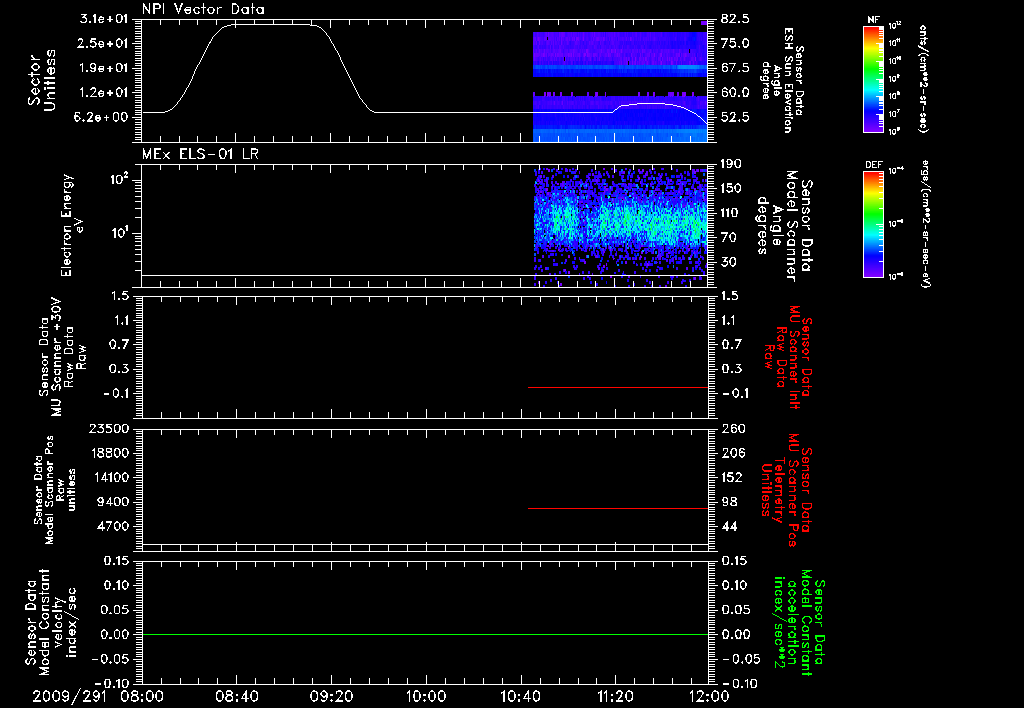The height and width of the screenshot is (708, 1024).
Task: Click the green 'Model Constant acceleration' label
Action: pyautogui.click(x=799, y=623)
